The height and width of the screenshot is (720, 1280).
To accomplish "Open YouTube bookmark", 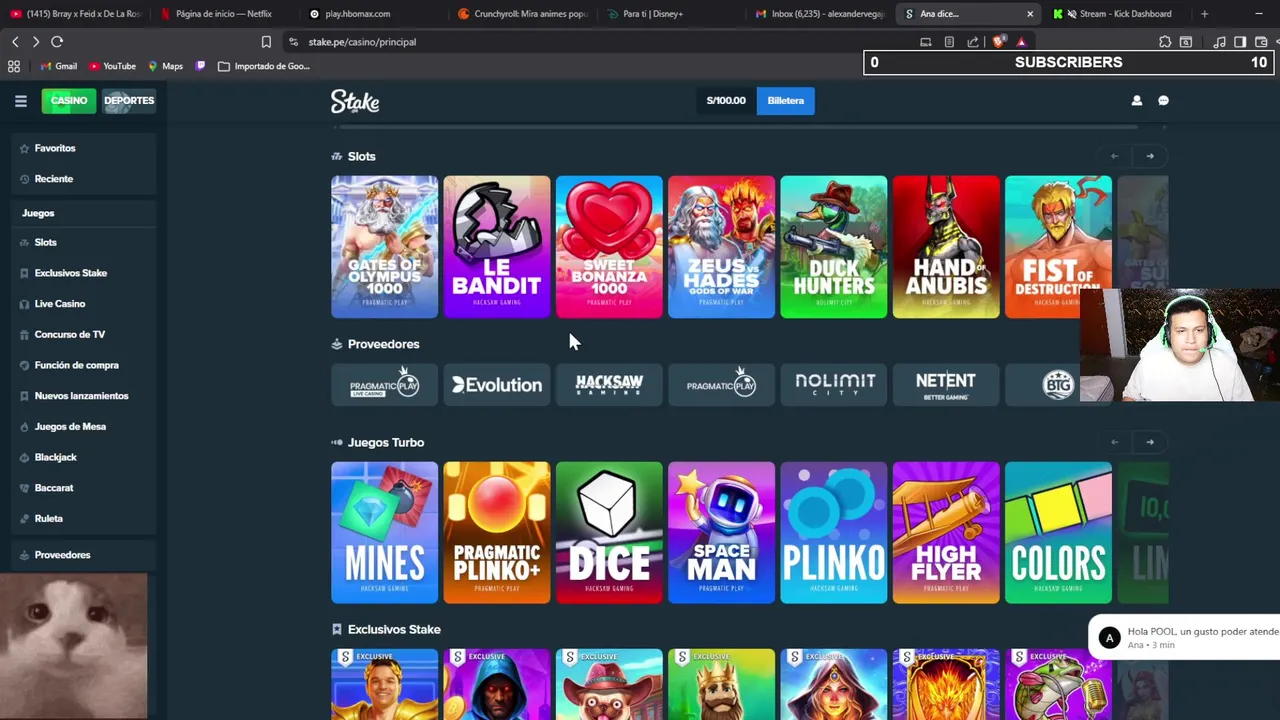I will tap(112, 66).
